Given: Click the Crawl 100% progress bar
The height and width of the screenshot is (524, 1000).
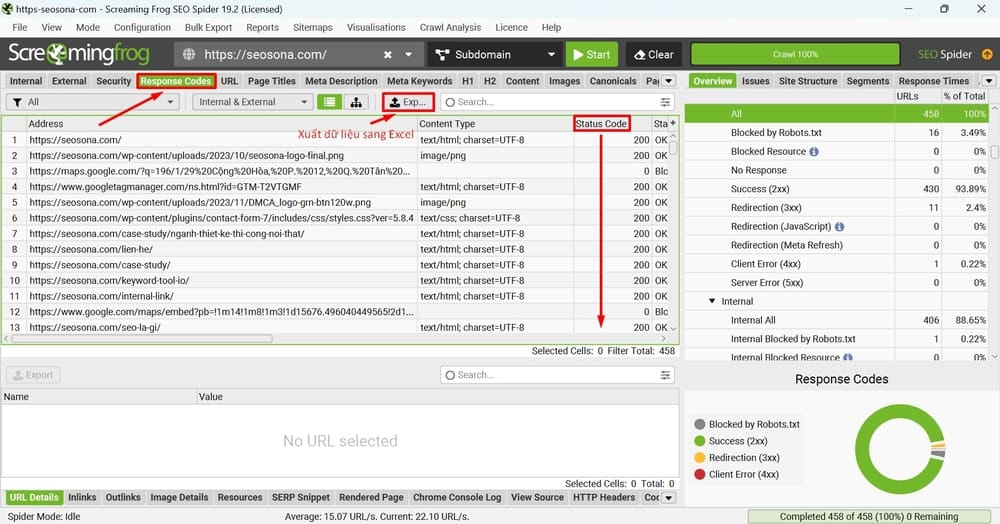Looking at the screenshot, I should [x=795, y=55].
